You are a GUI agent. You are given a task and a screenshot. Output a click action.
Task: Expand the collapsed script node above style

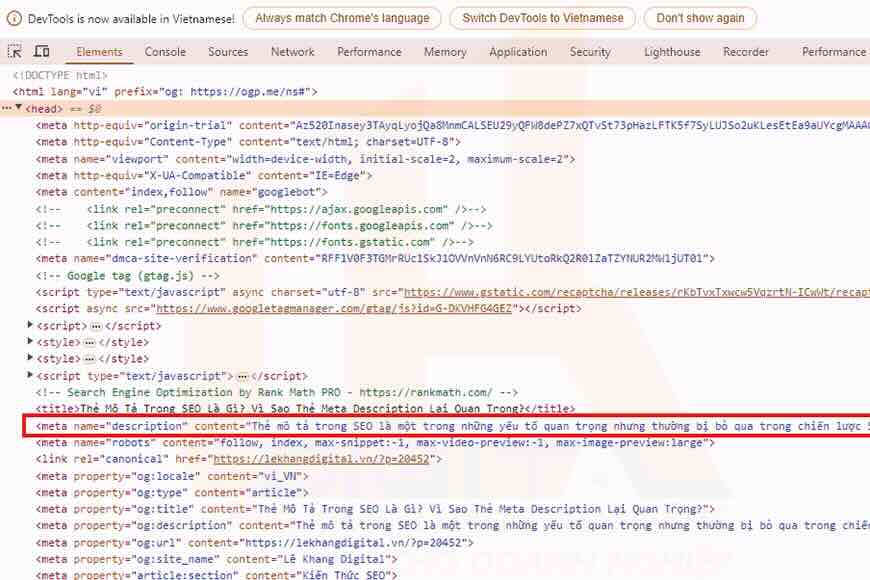(31, 325)
